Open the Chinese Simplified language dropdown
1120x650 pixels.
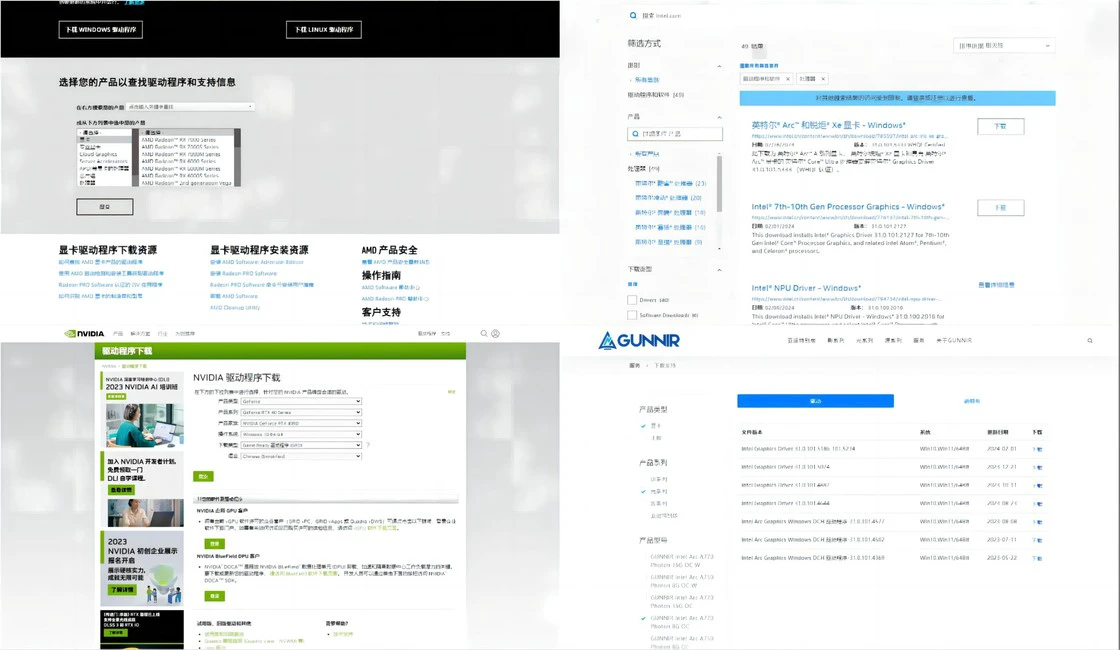coord(301,456)
